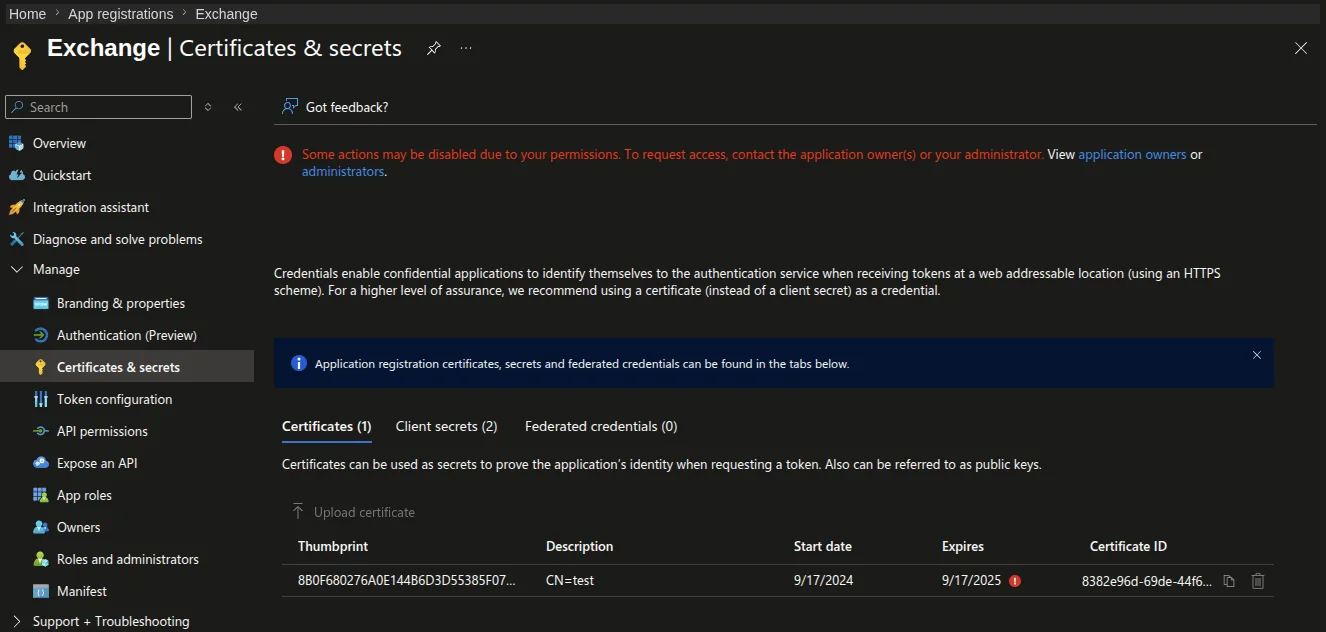Click the Branding & properties icon

click(x=41, y=303)
